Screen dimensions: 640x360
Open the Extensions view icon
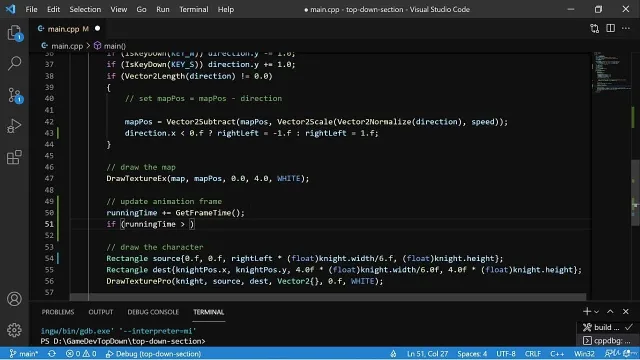click(14, 157)
